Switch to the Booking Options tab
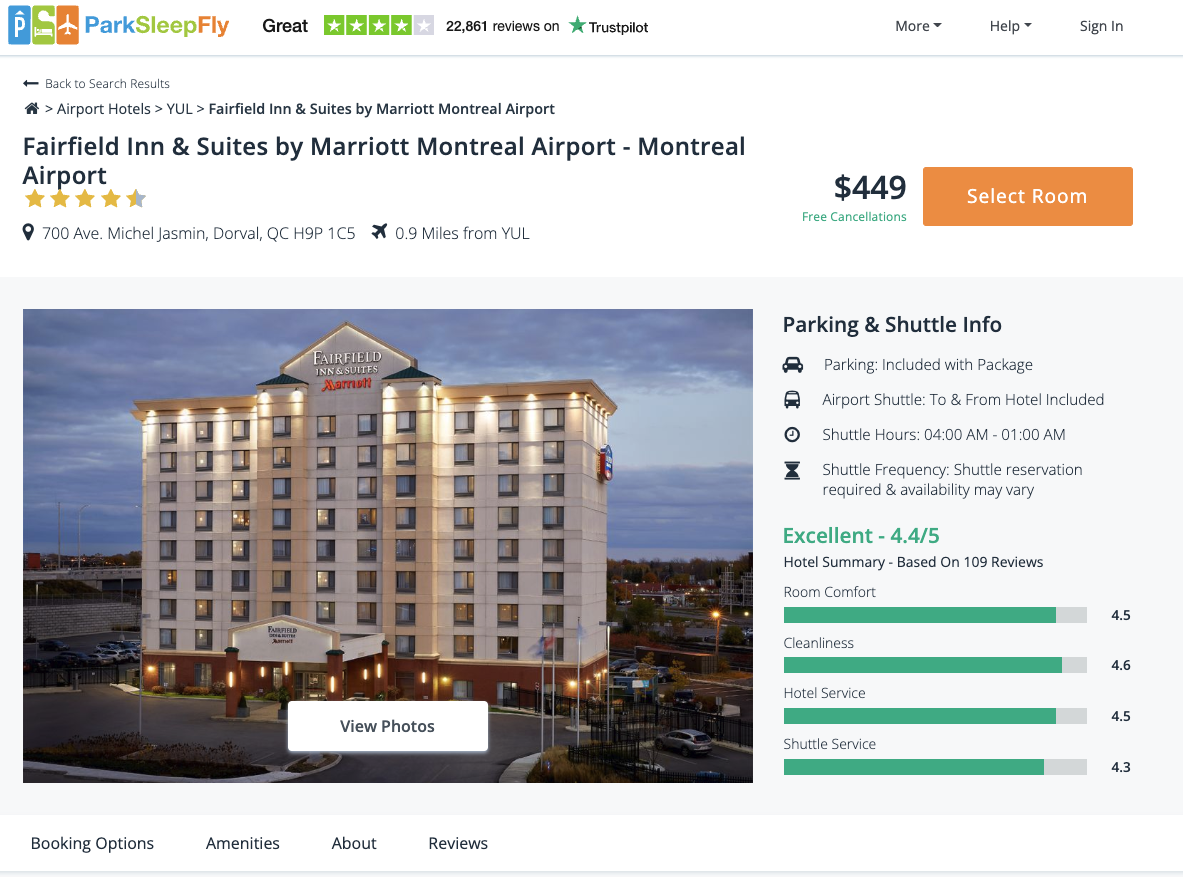 click(x=92, y=843)
